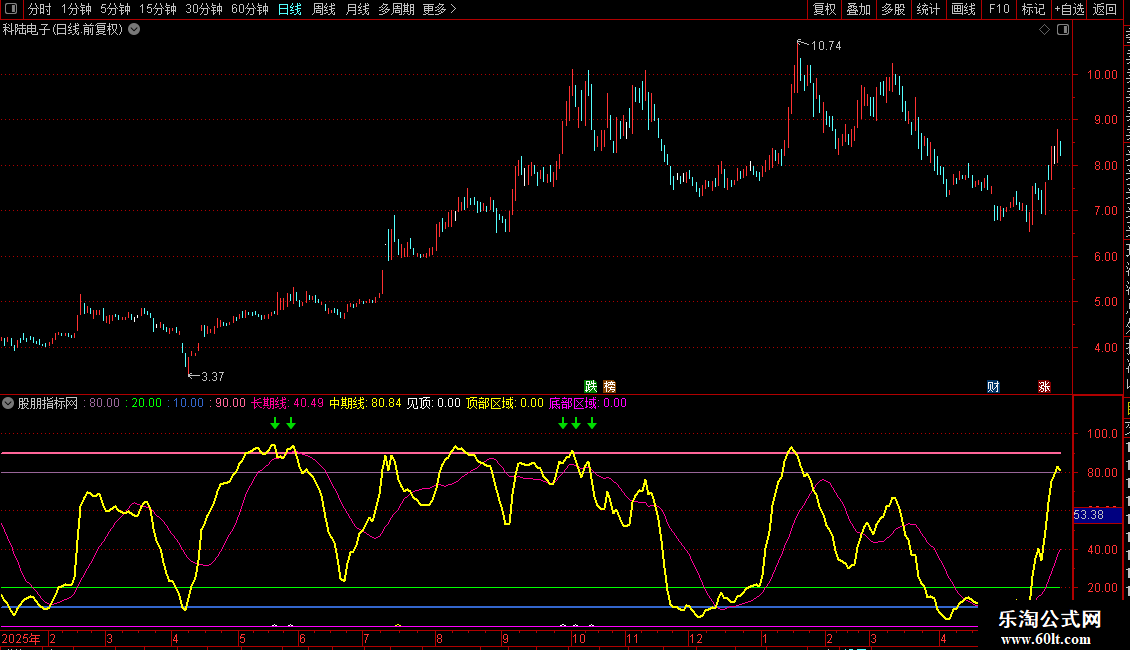Screen dimensions: 1130x650
Task: Click the 返回 back button
Action: pyautogui.click(x=1104, y=9)
